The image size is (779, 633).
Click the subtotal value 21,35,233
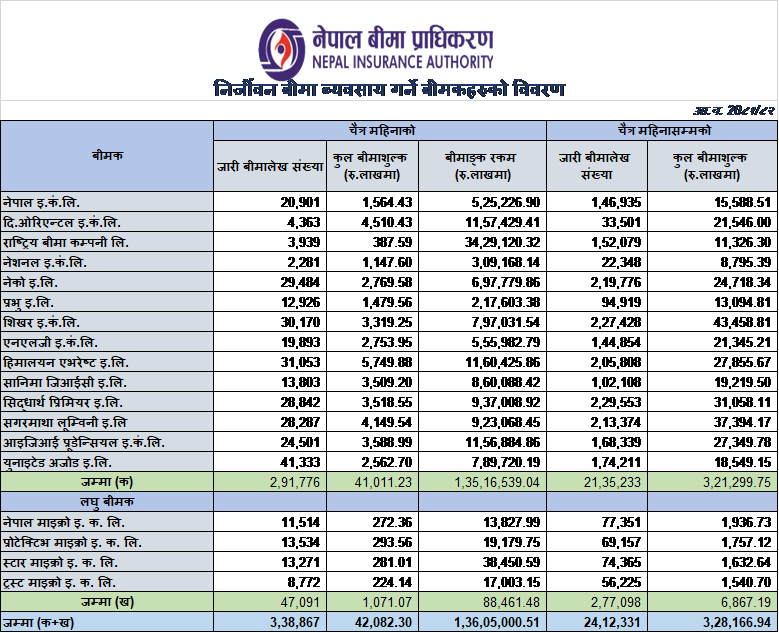click(x=612, y=482)
